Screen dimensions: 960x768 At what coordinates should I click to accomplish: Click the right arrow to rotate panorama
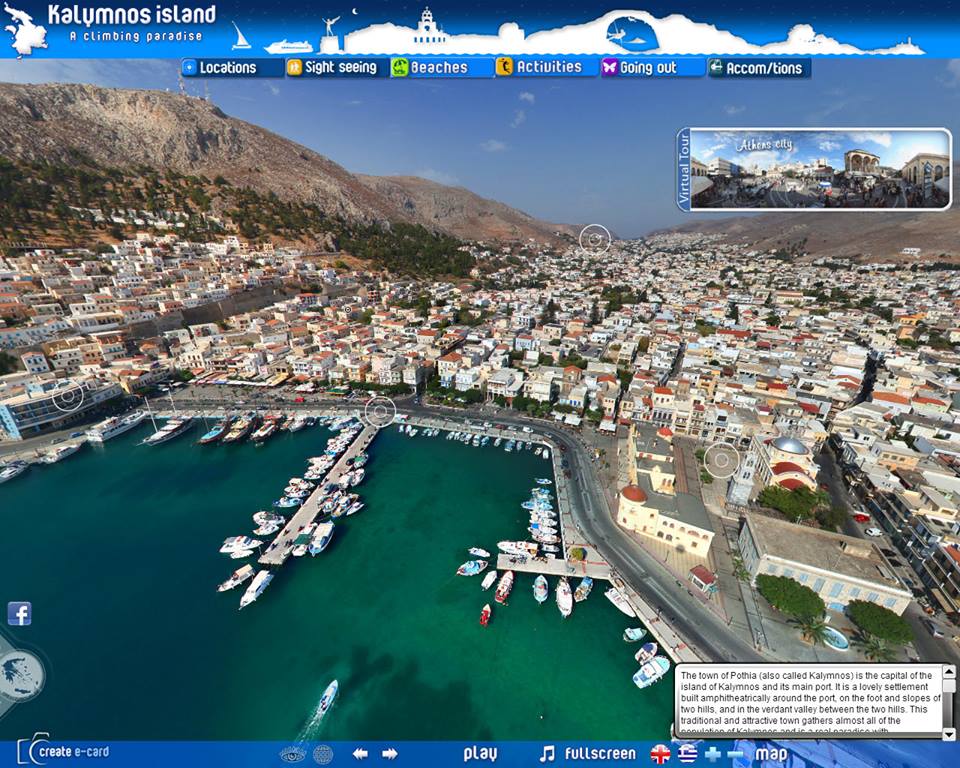(389, 754)
